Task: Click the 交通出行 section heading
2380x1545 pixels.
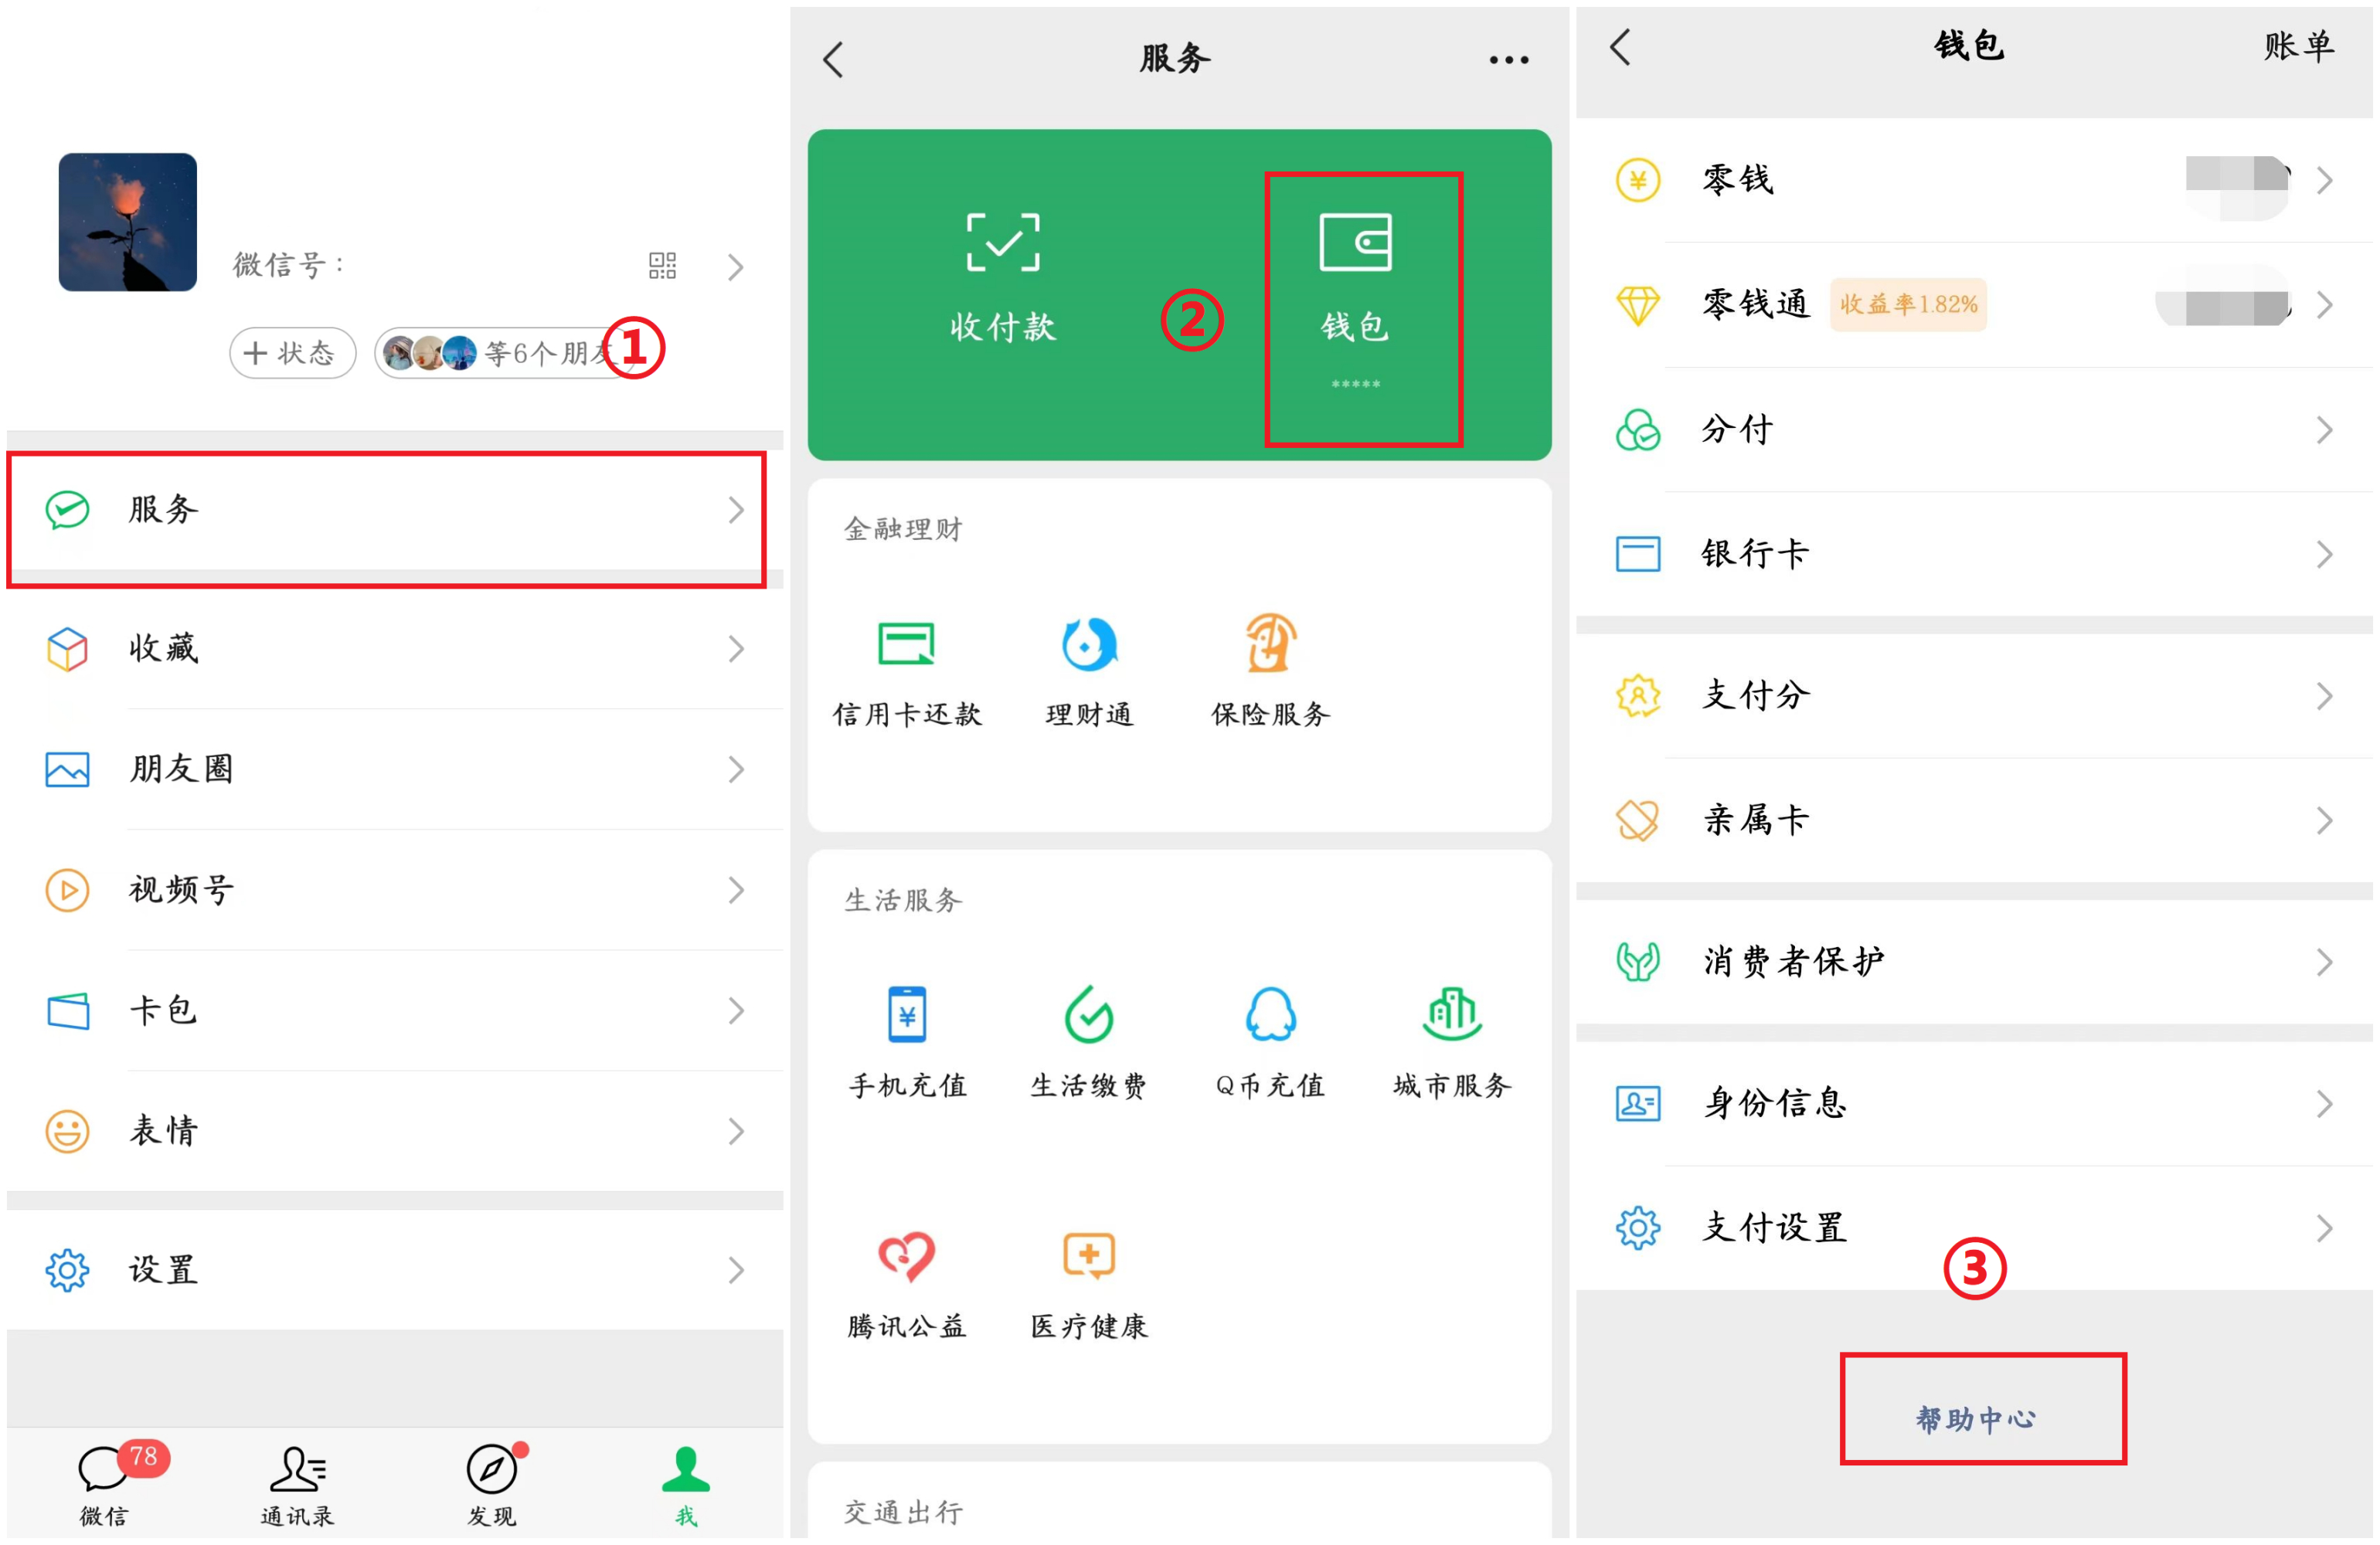Action: click(903, 1513)
